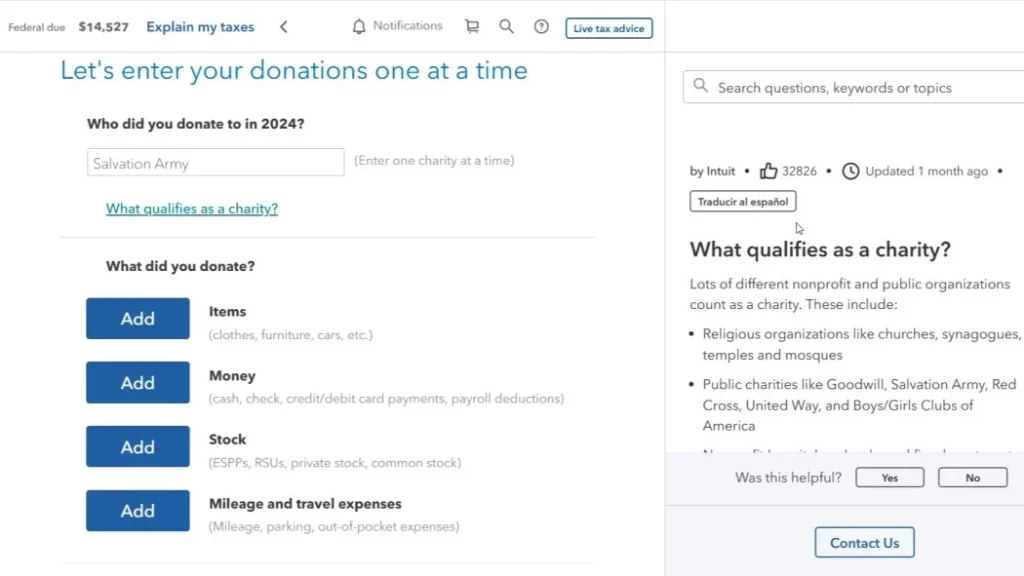
Task: Click the clock icon beside Updated
Action: (x=850, y=171)
